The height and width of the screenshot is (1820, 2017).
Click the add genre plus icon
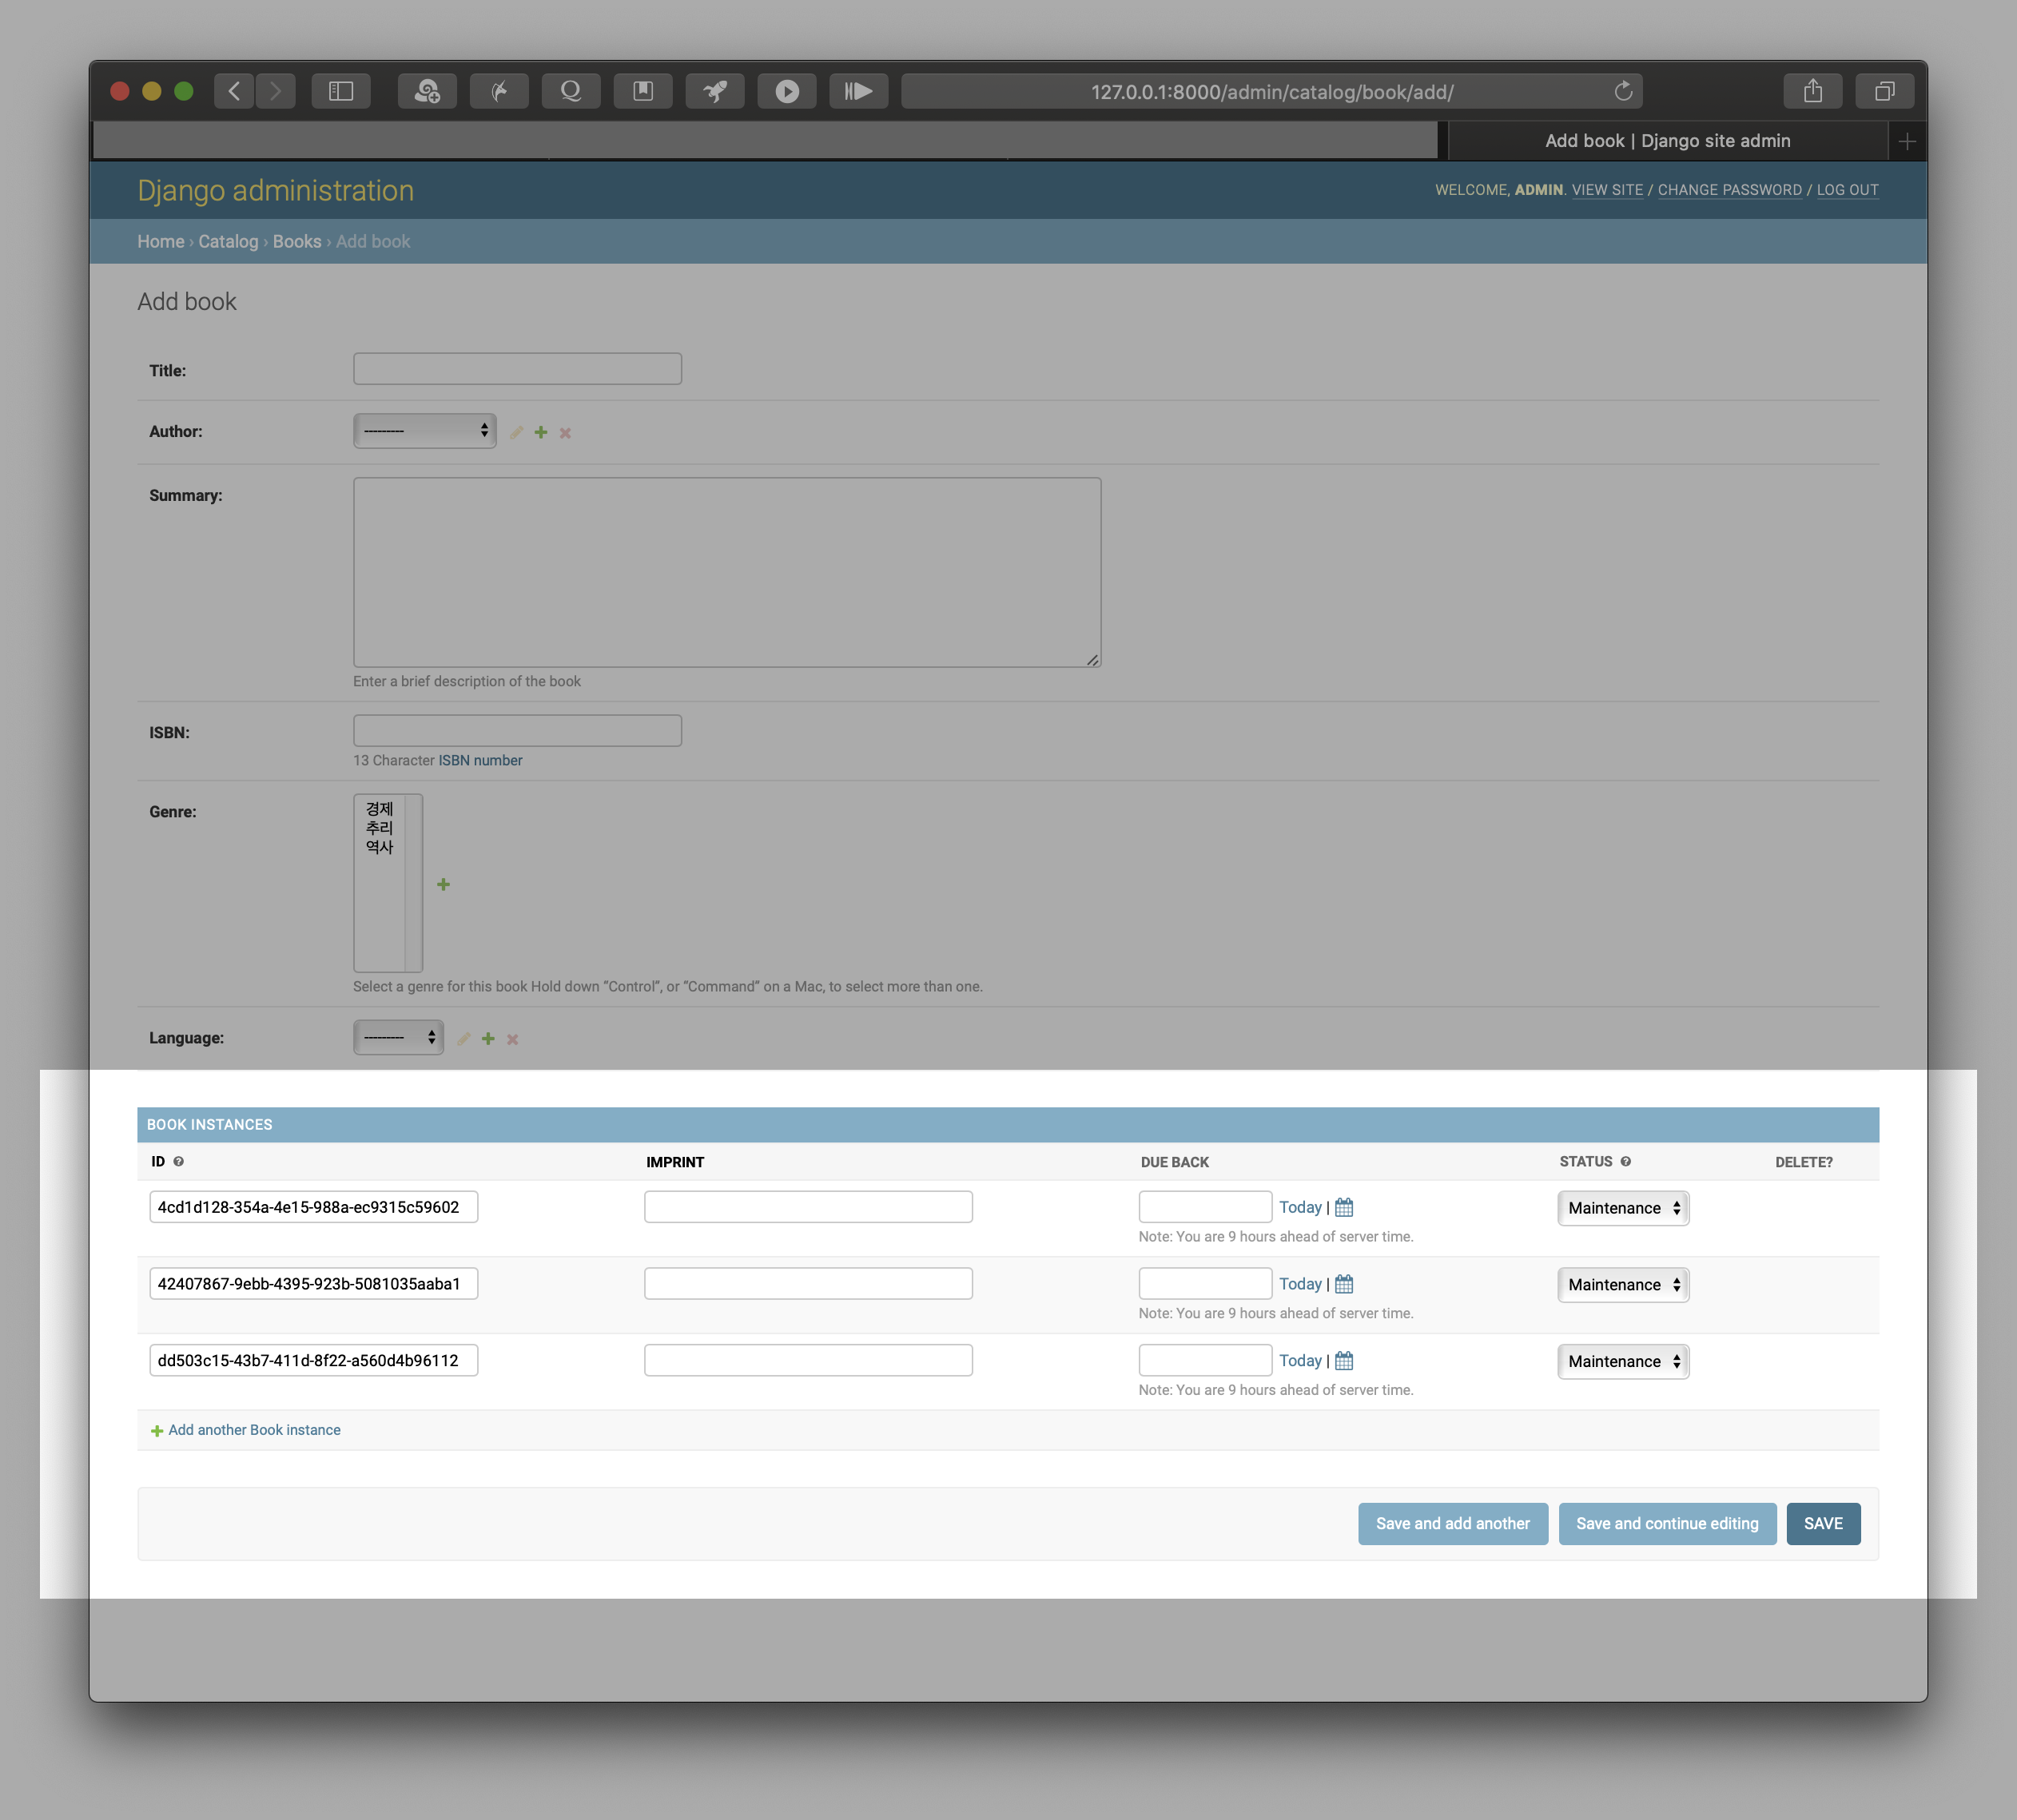pos(443,884)
